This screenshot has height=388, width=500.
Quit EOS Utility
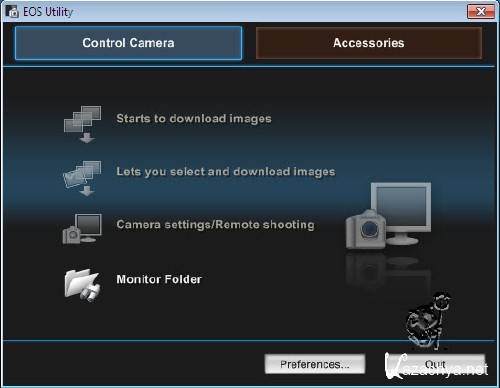click(x=435, y=364)
